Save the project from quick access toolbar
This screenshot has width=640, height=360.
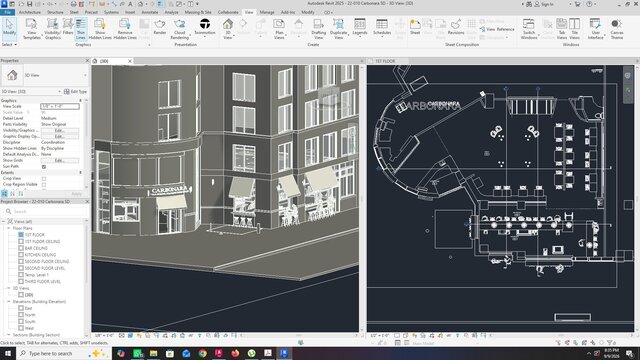(x=29, y=4)
